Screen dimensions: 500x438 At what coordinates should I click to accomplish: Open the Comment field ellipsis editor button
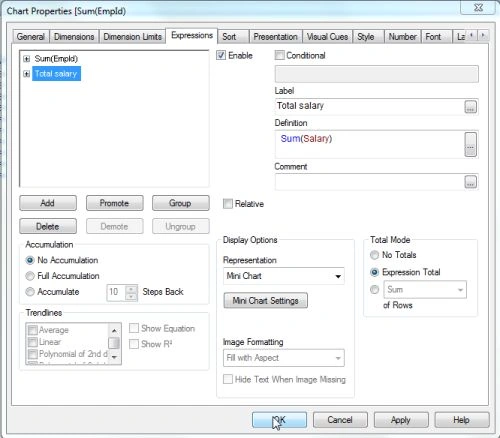tap(470, 182)
